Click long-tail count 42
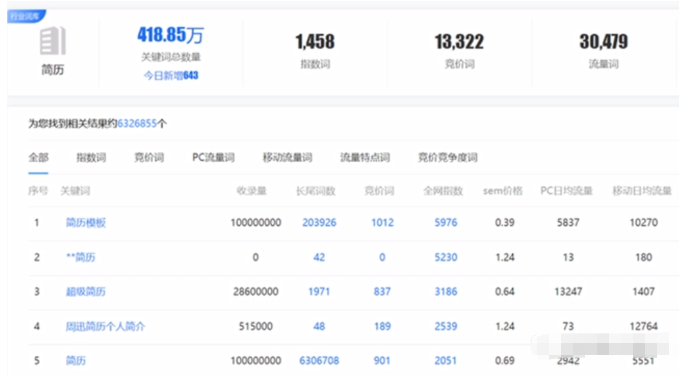The height and width of the screenshot is (384, 679). tap(319, 257)
